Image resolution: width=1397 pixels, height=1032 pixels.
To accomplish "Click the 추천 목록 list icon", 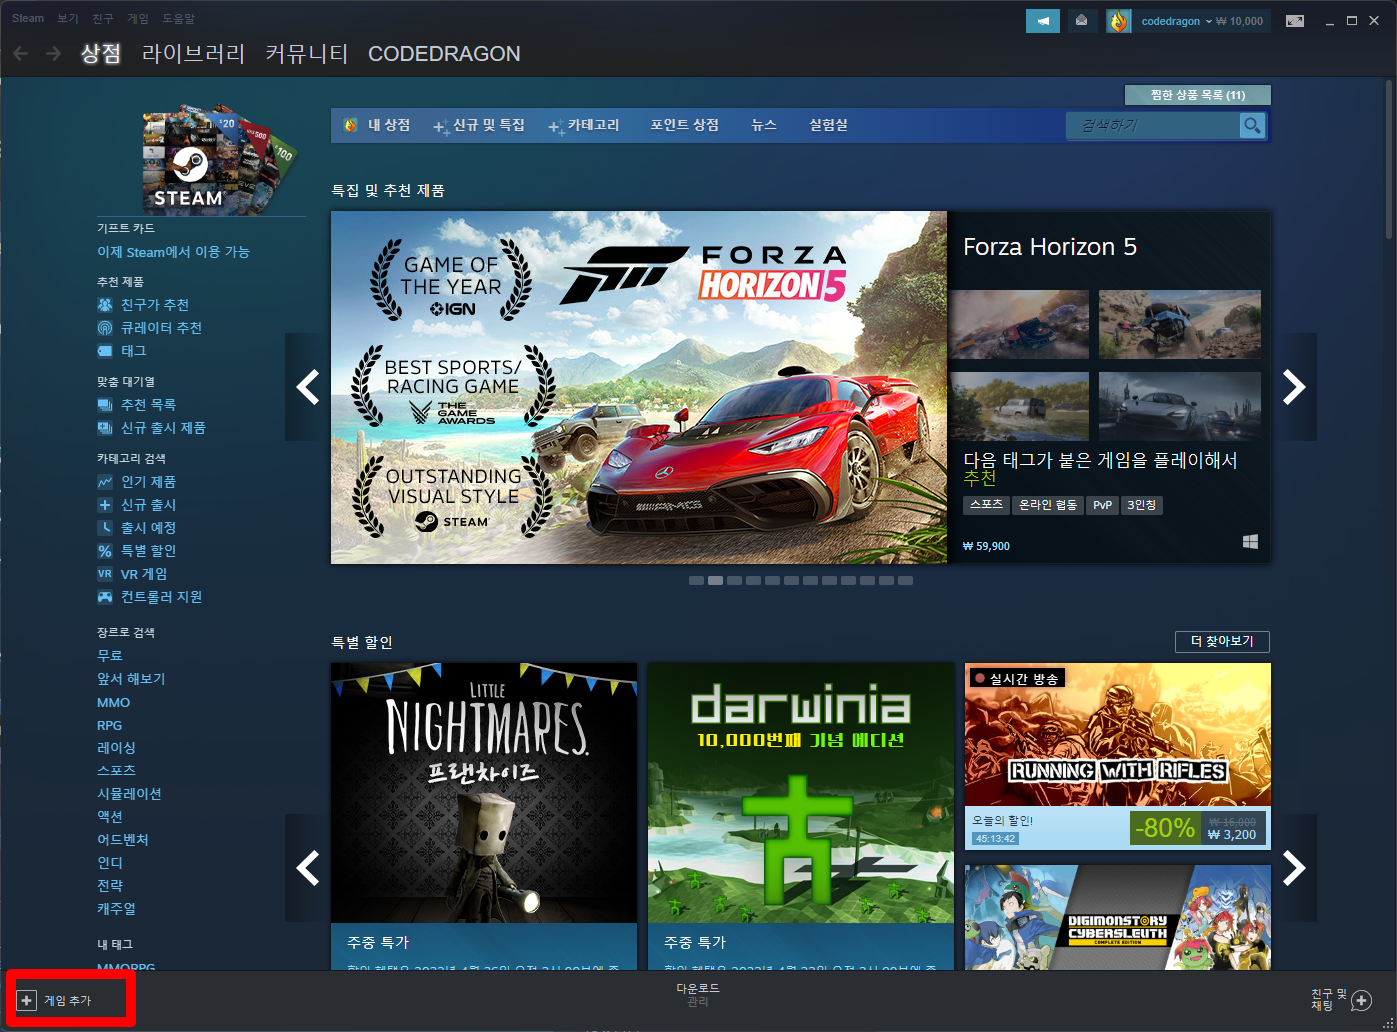I will pyautogui.click(x=105, y=405).
